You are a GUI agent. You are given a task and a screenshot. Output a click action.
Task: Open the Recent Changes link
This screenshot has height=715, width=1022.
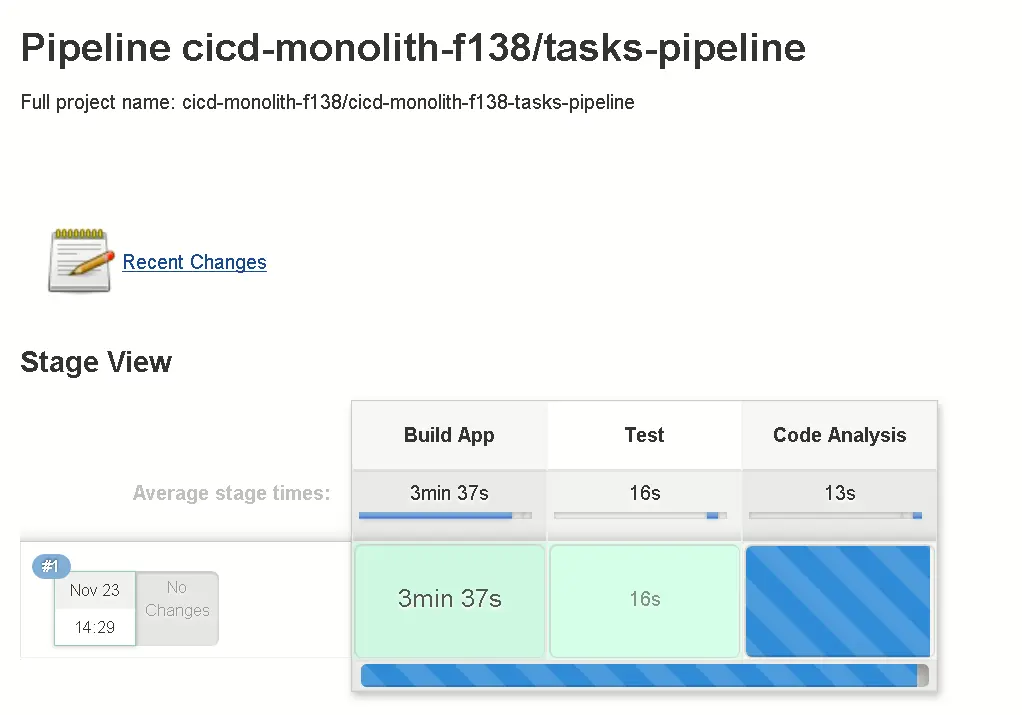point(194,262)
